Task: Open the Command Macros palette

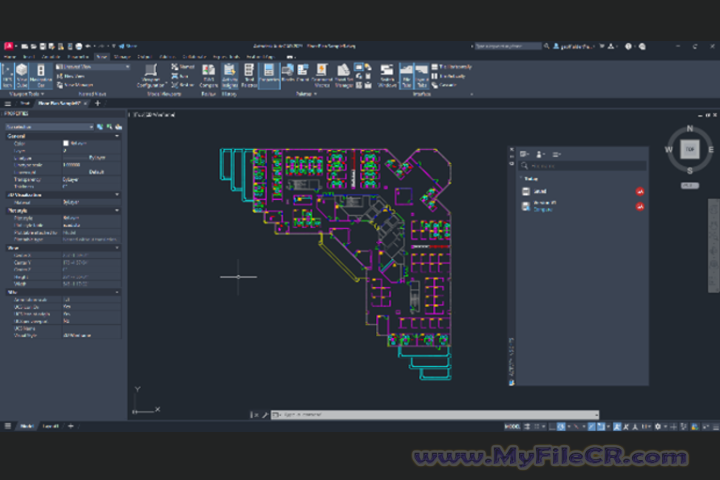Action: (322, 76)
